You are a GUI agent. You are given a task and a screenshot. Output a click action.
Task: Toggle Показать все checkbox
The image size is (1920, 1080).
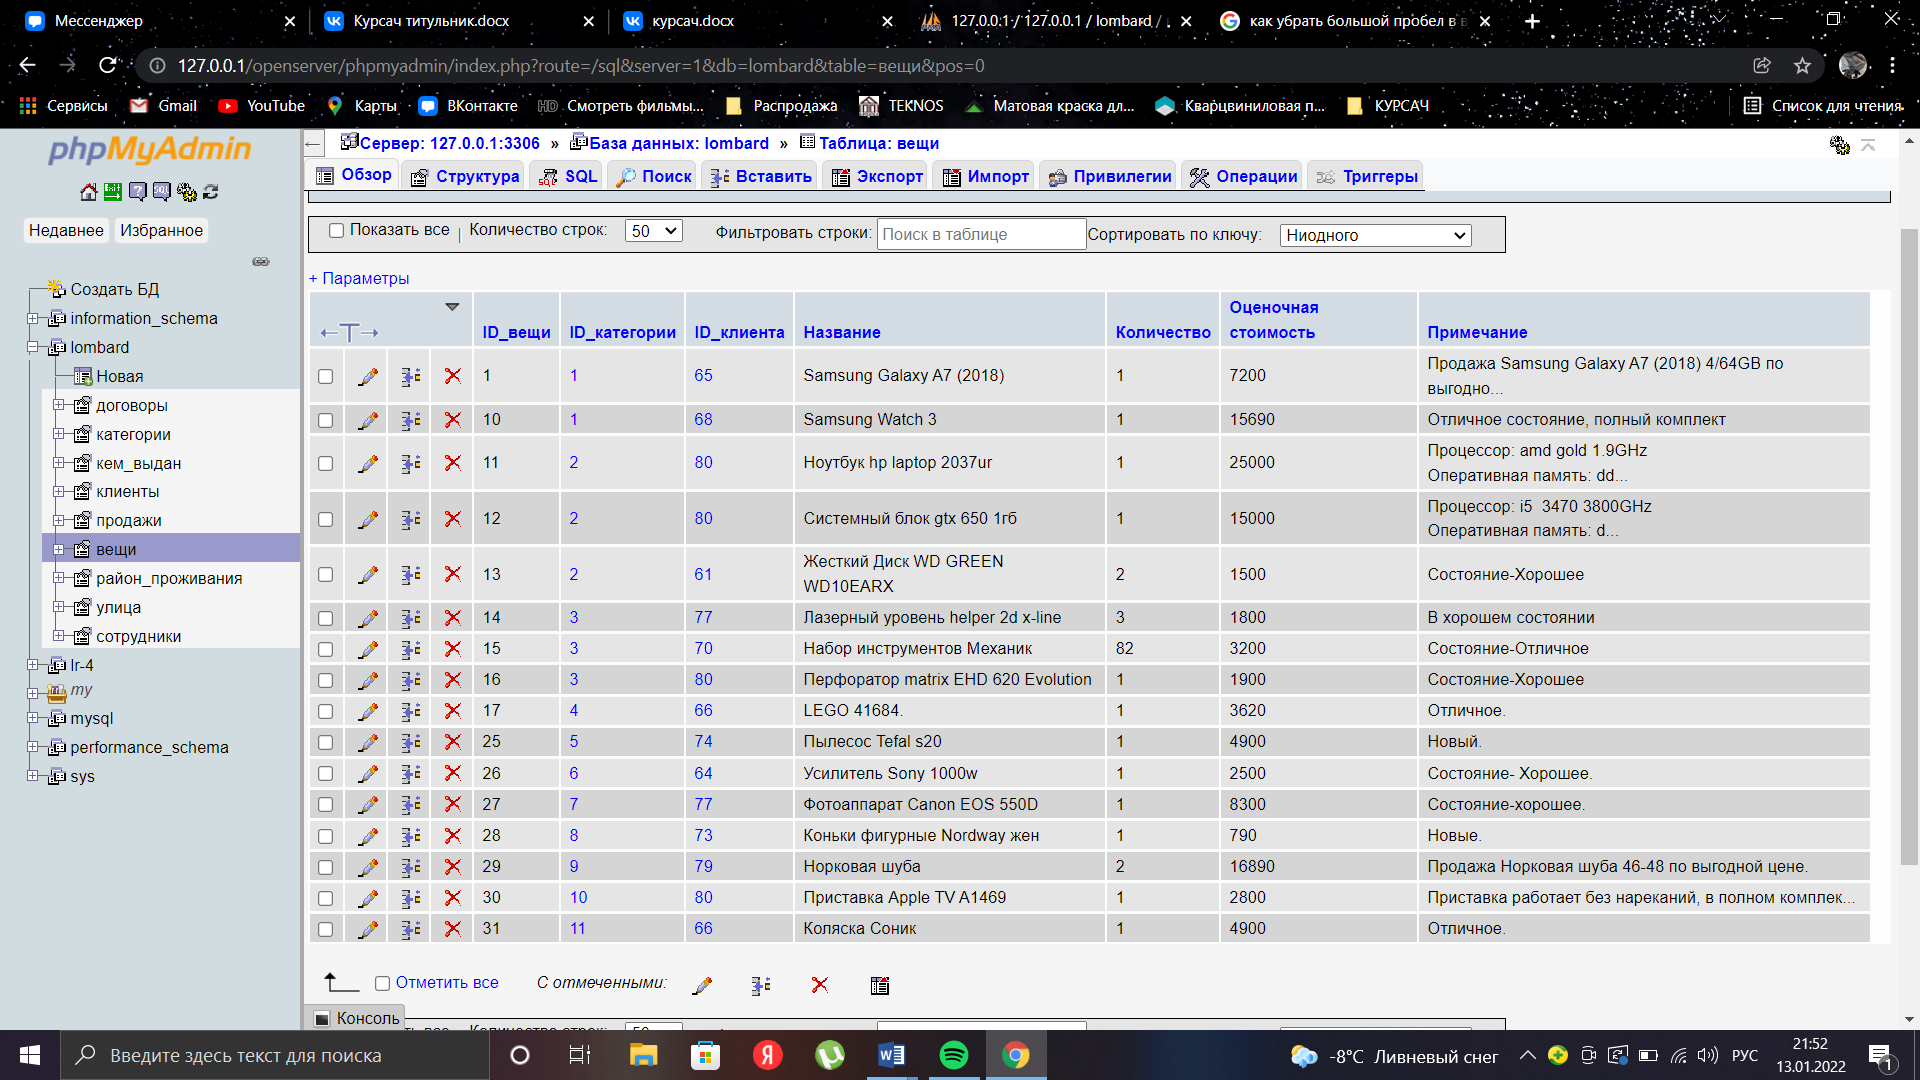point(337,230)
